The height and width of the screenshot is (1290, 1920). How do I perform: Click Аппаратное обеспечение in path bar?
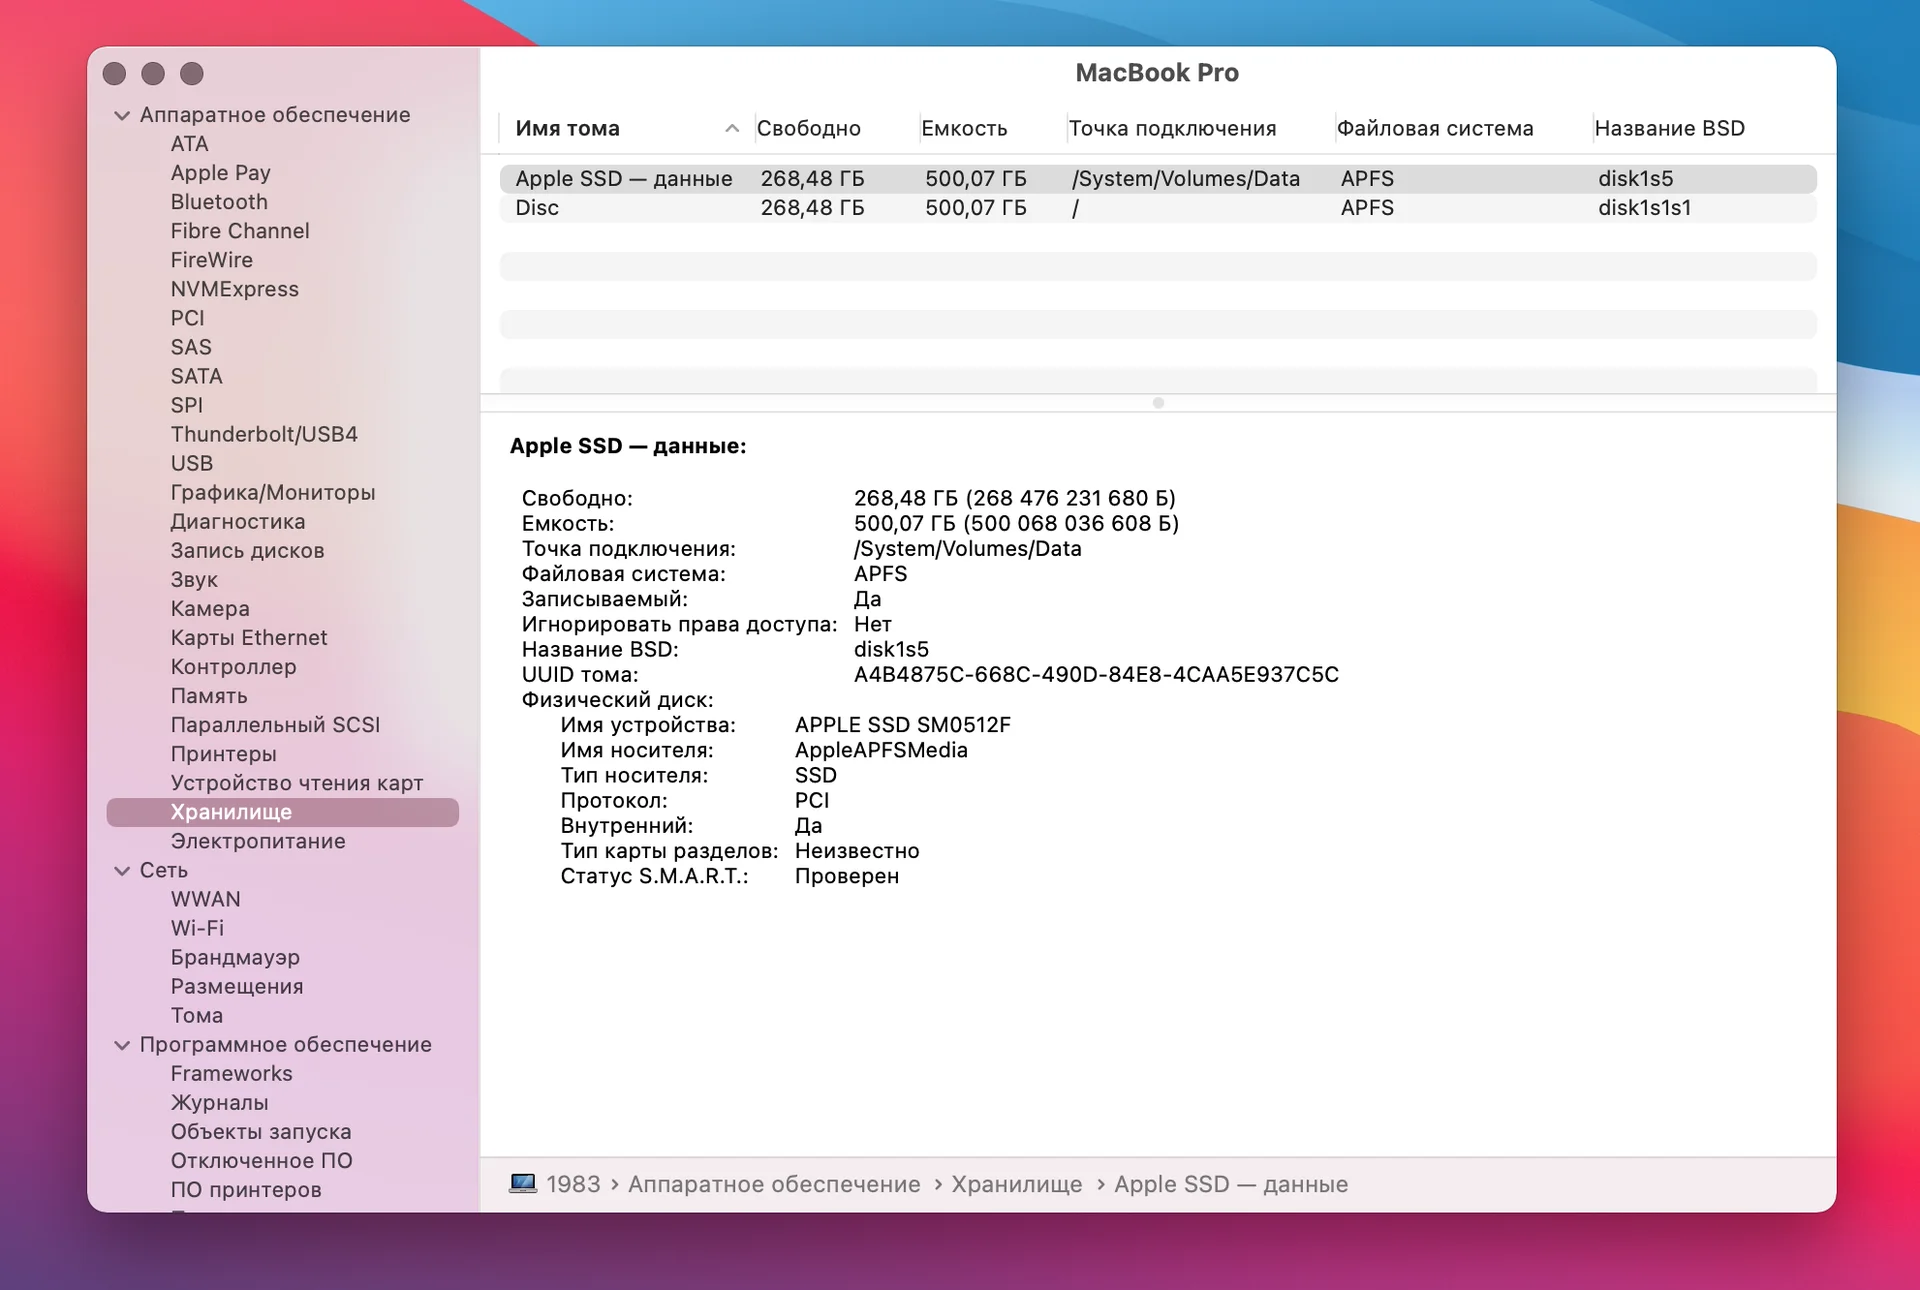[774, 1184]
